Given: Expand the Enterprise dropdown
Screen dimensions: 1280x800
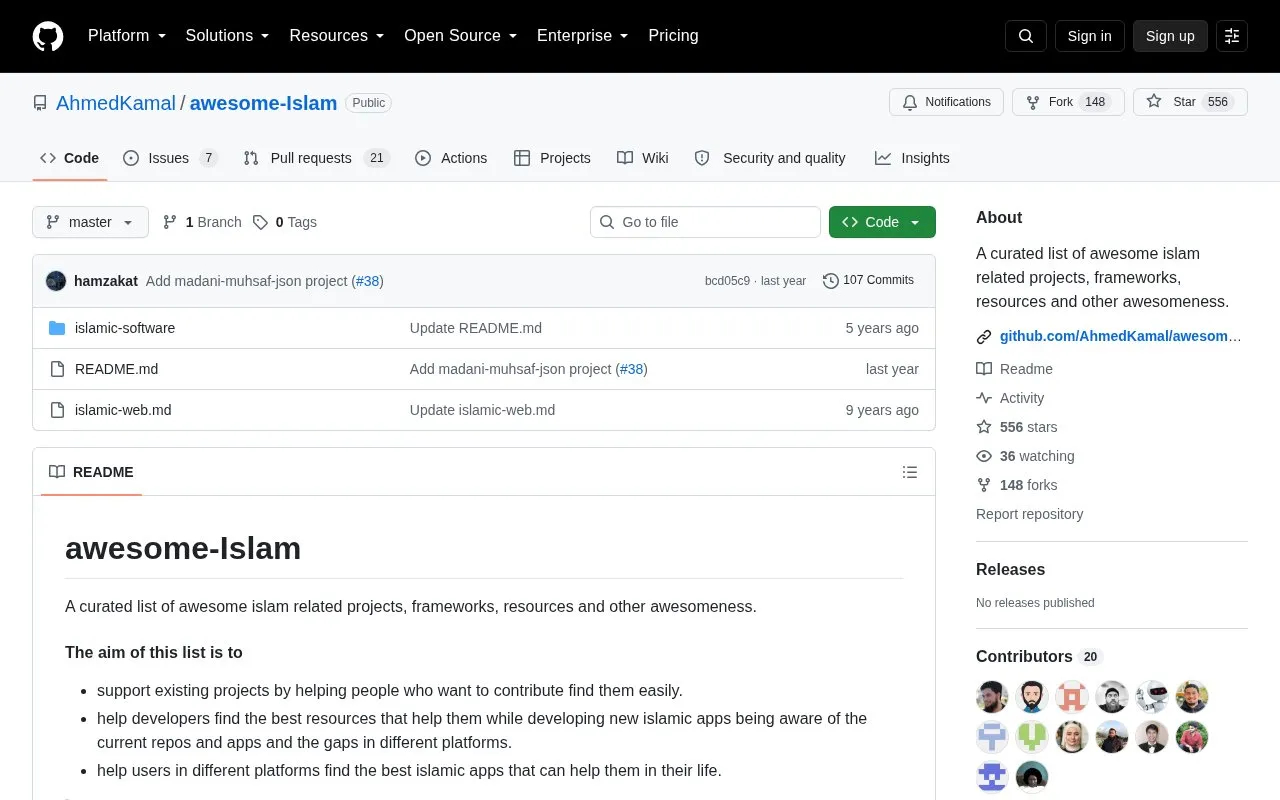Looking at the screenshot, I should click(x=583, y=36).
